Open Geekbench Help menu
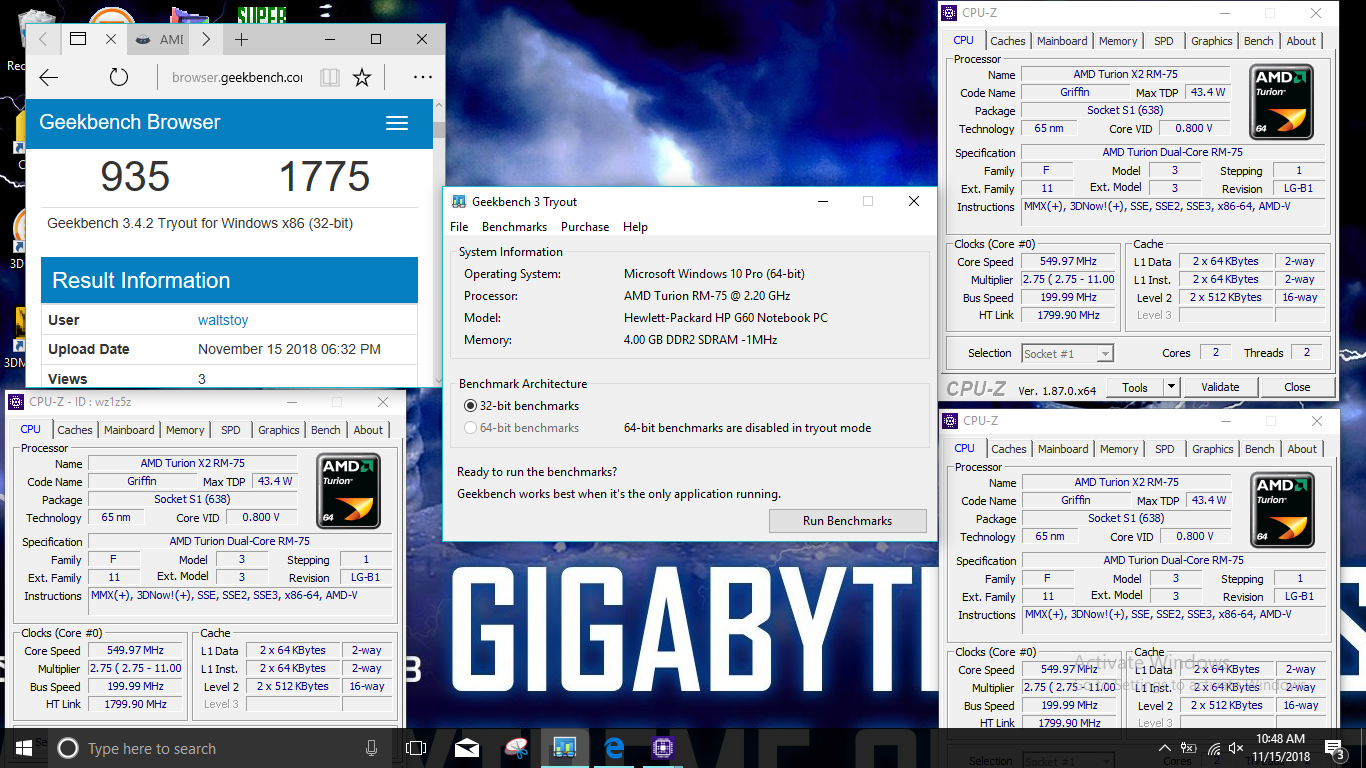The image size is (1366, 768). pyautogui.click(x=635, y=227)
